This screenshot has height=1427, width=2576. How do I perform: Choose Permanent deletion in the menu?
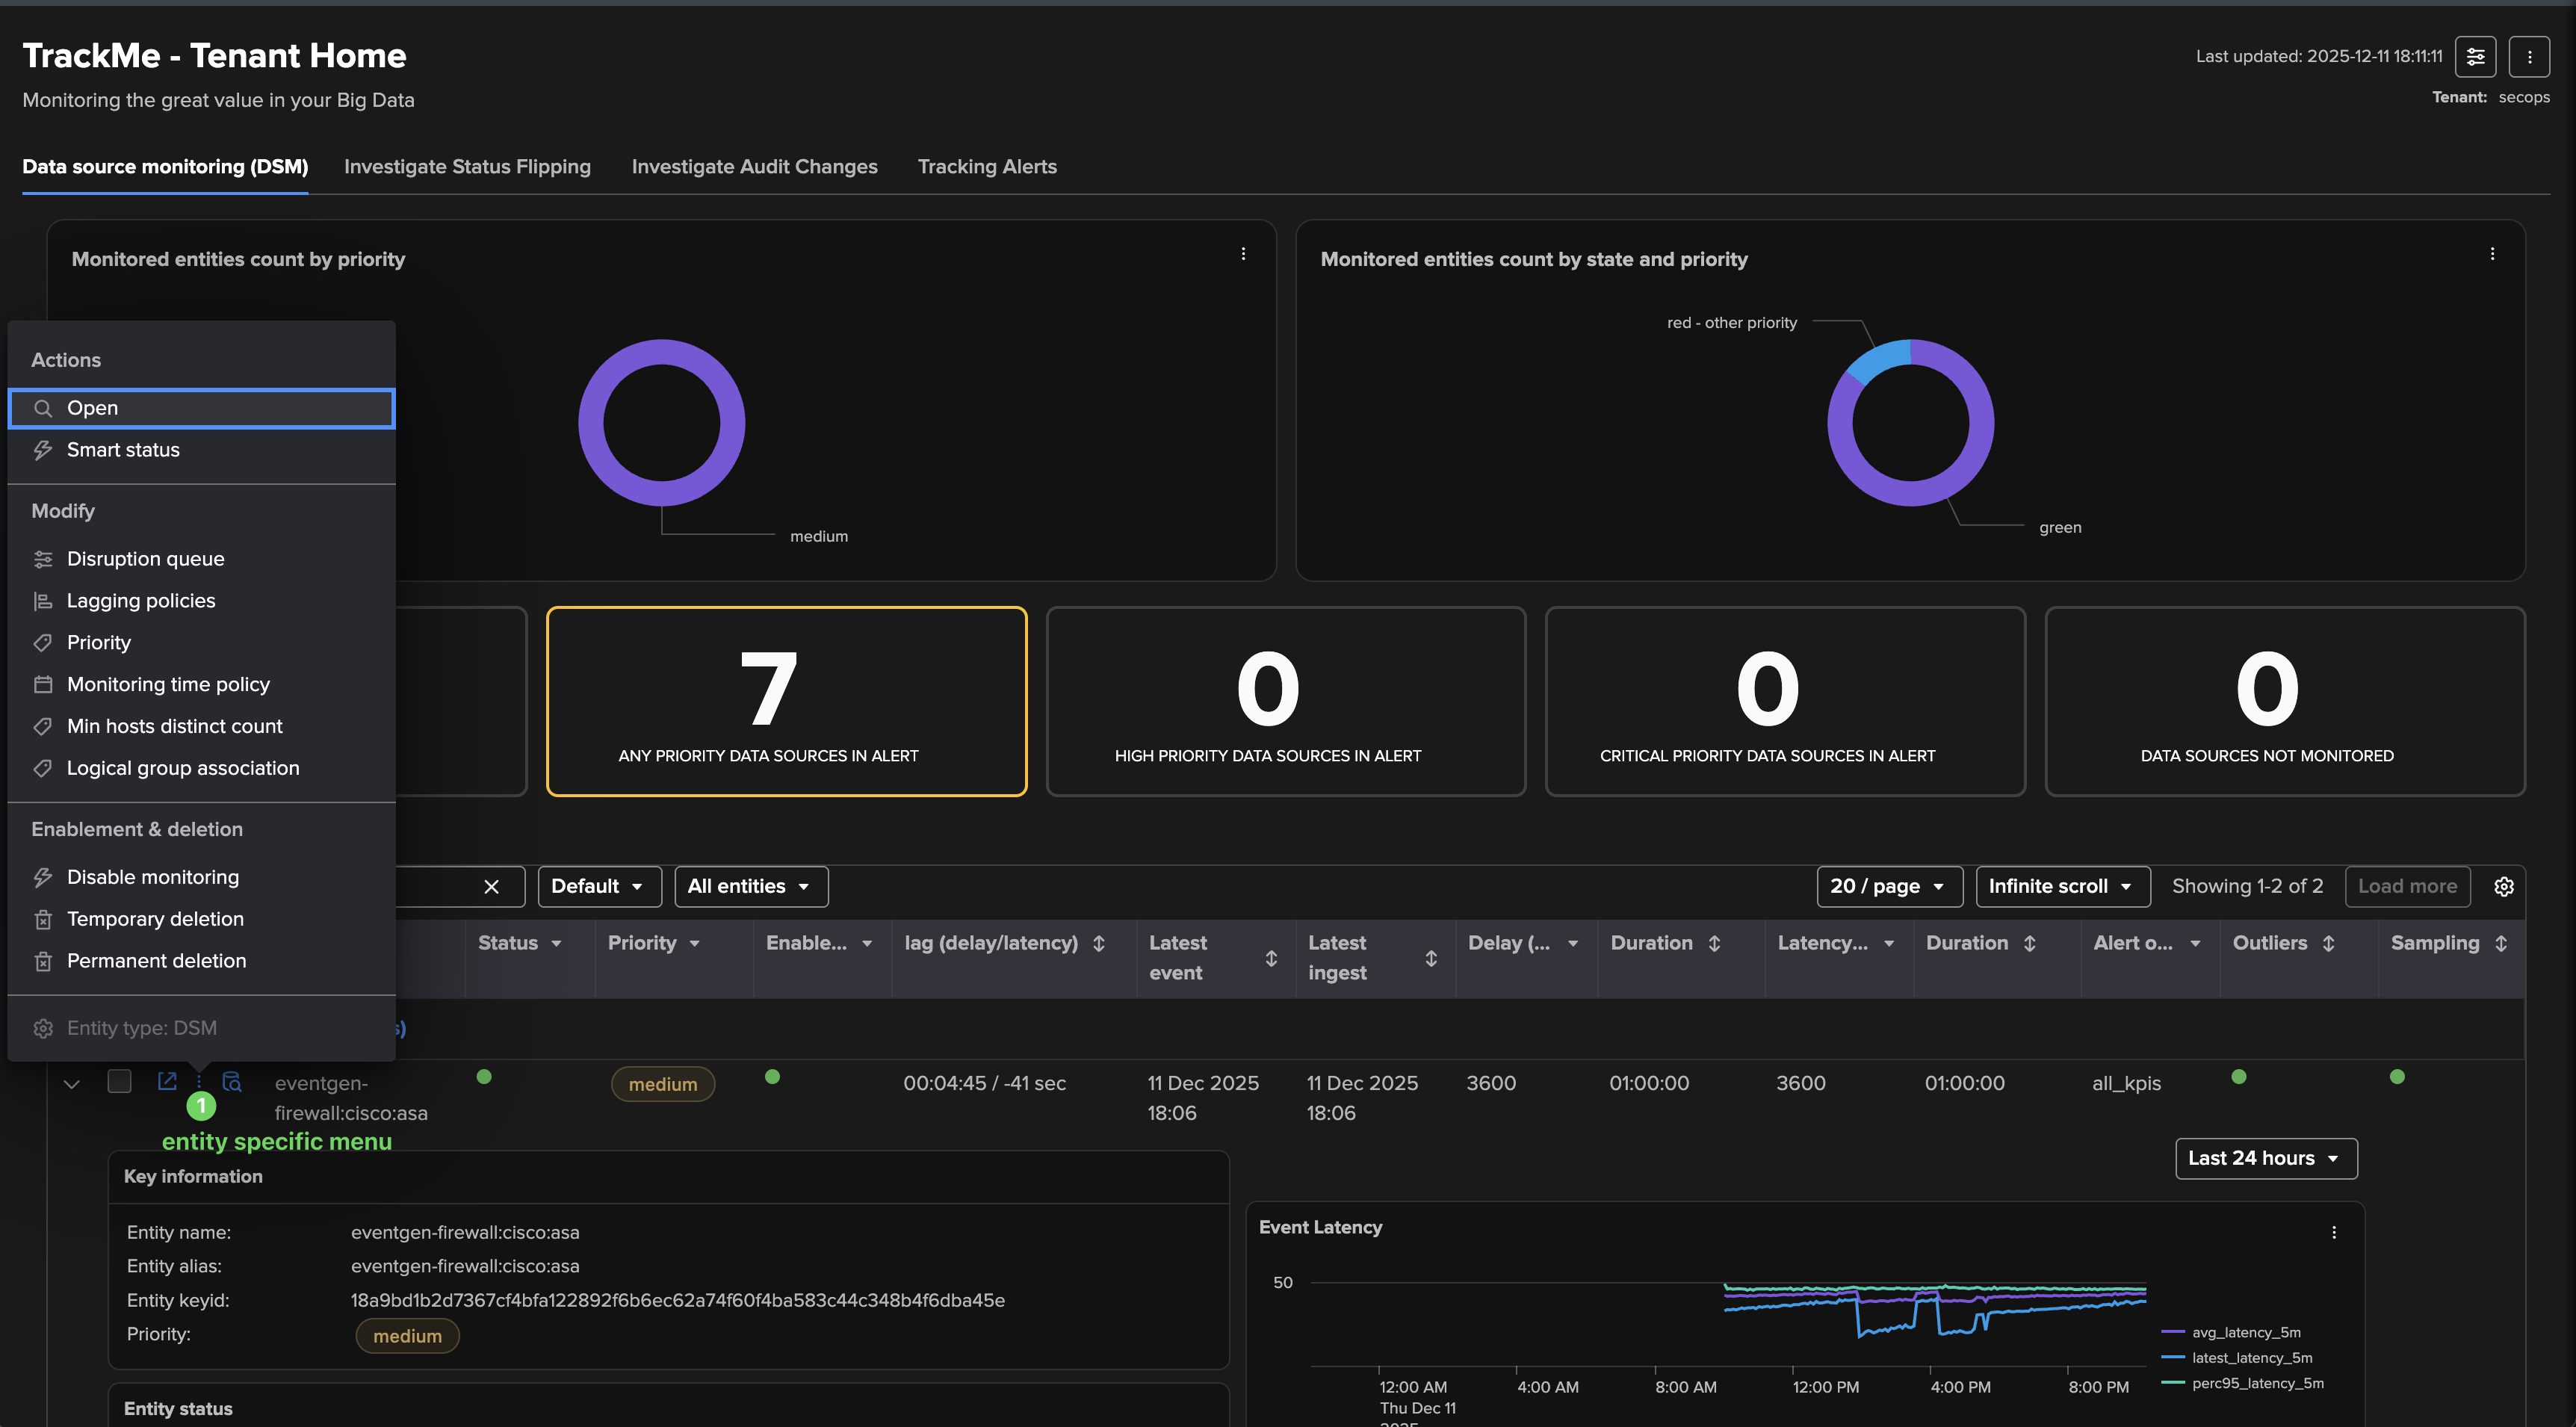click(156, 961)
